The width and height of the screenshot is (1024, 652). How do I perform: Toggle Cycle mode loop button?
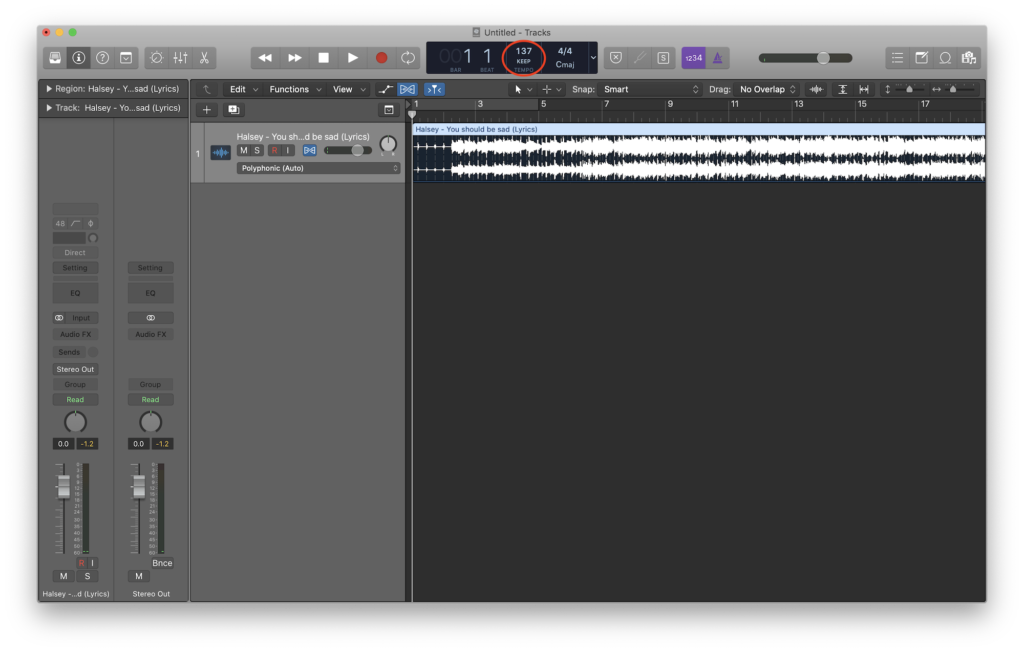408,58
